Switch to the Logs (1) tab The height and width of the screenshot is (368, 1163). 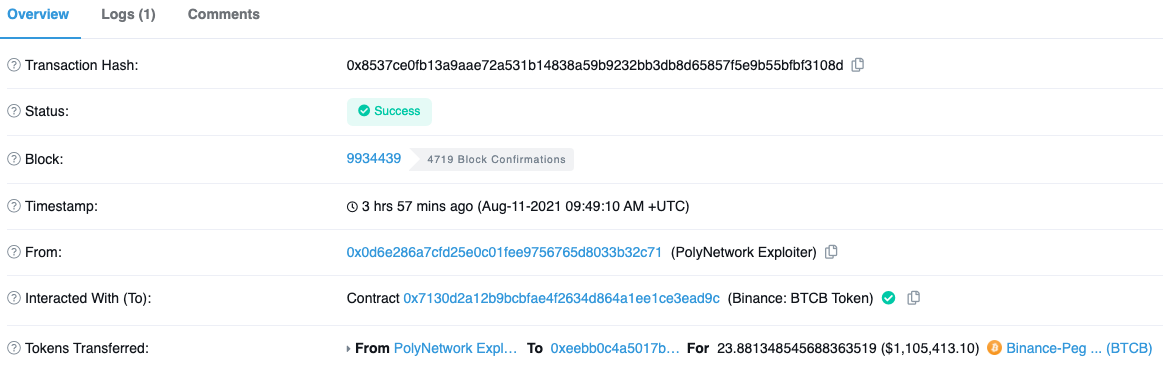tap(128, 14)
